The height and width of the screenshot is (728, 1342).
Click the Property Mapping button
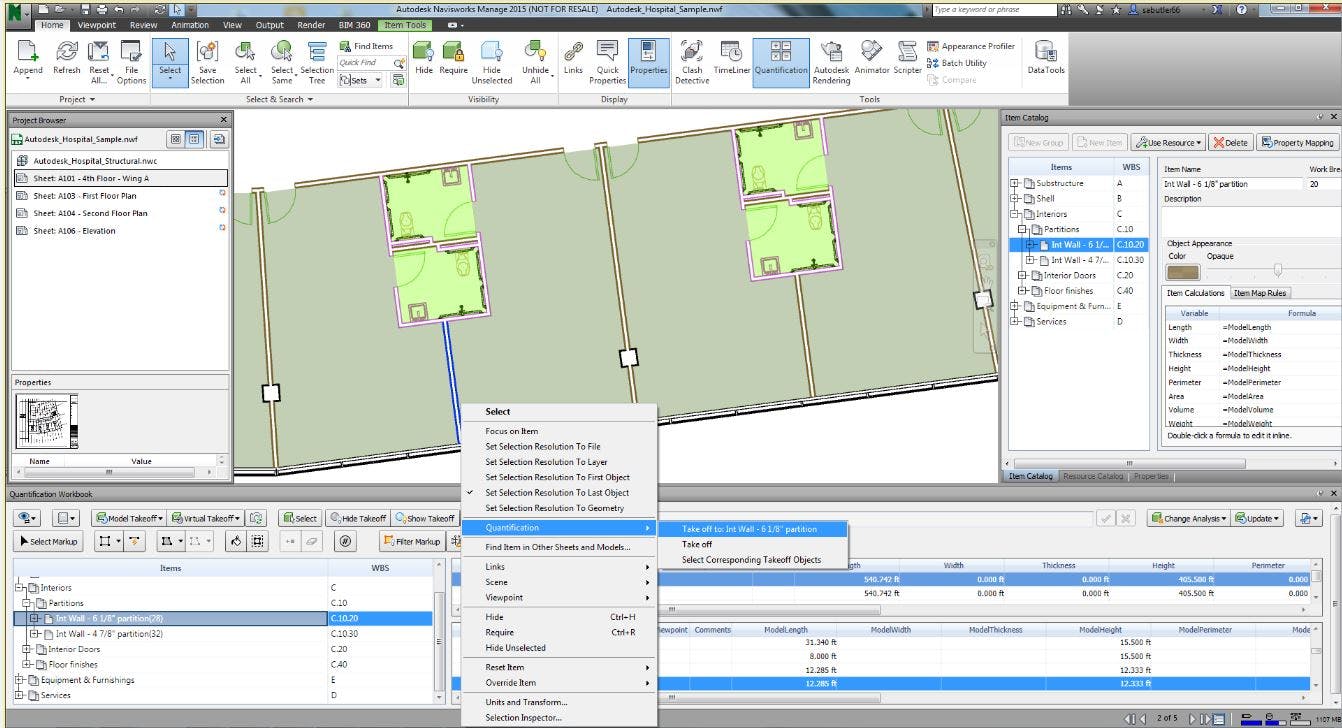point(1297,143)
